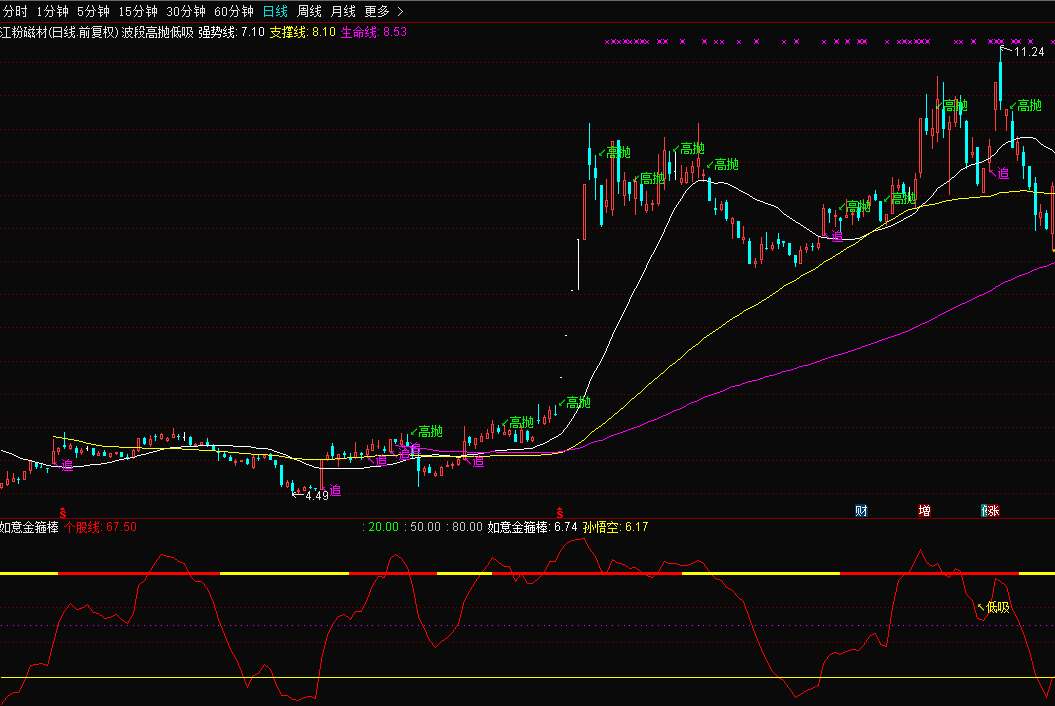Click the 11.24 high price label
Screen dimensions: 1055x706
click(1029, 52)
